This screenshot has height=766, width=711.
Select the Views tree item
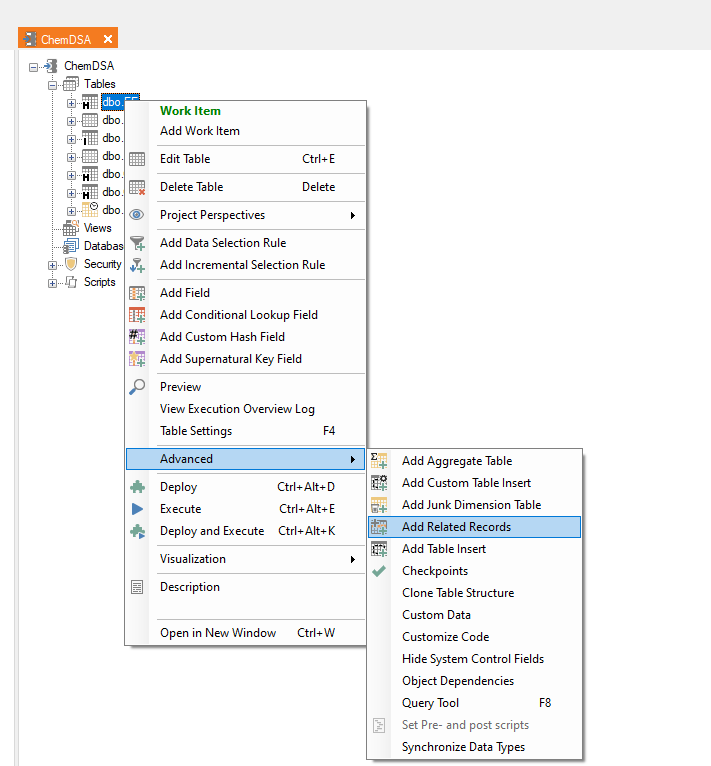tap(97, 228)
